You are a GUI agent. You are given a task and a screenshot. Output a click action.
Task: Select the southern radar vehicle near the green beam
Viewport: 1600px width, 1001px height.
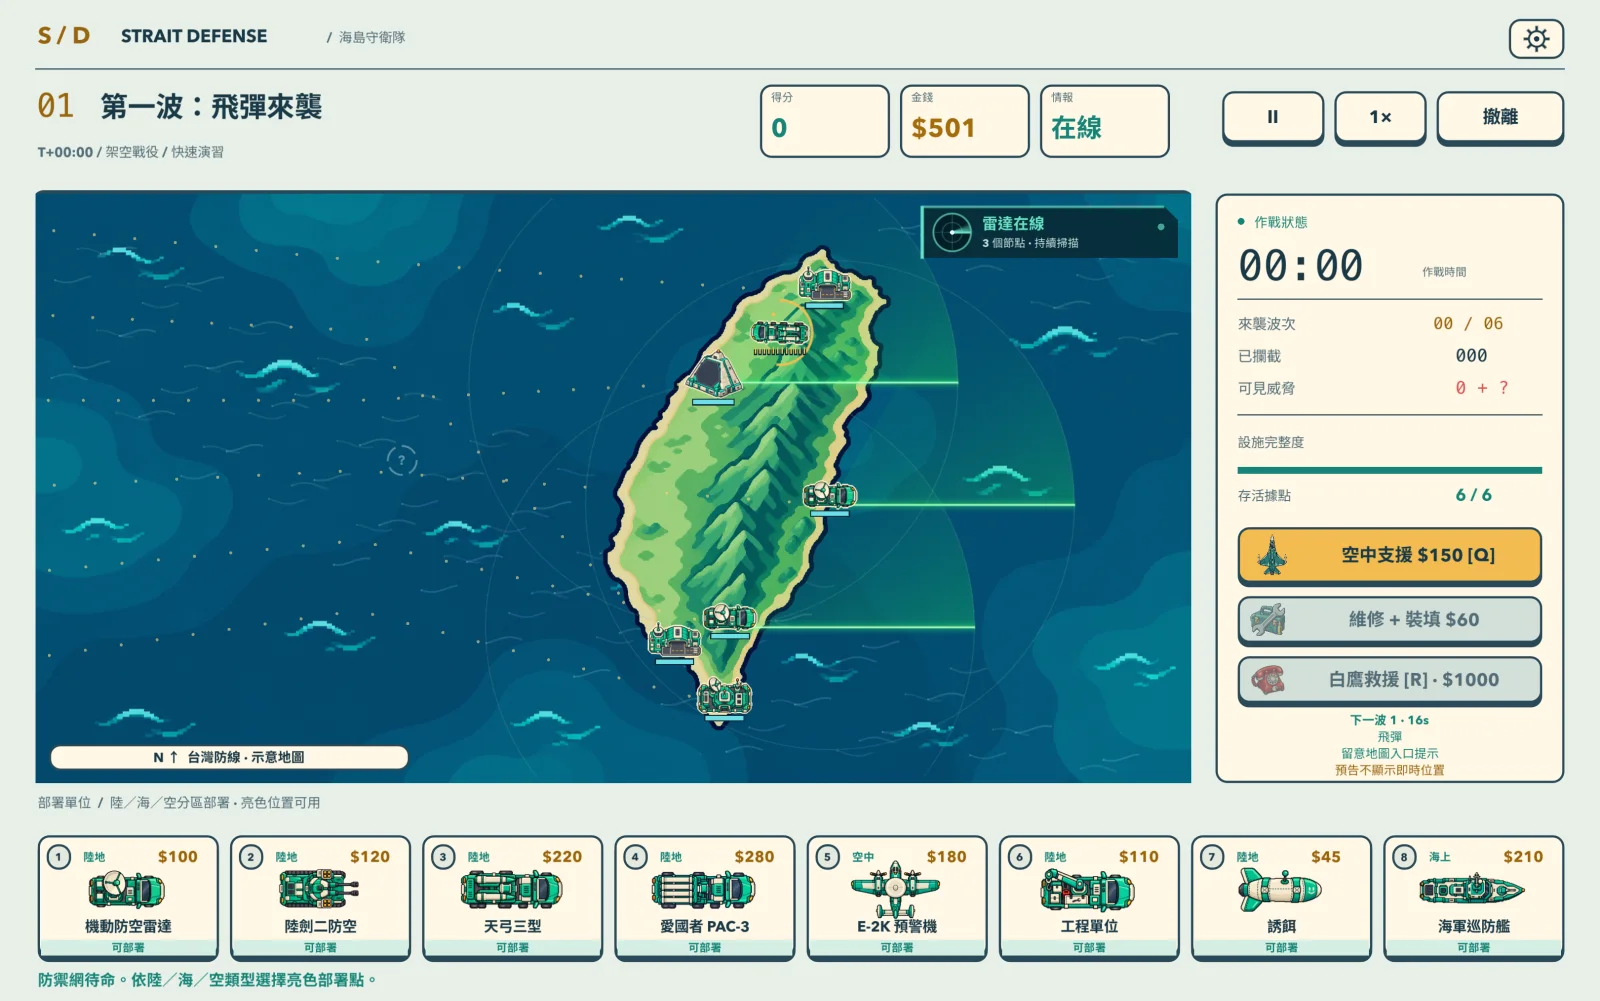(729, 617)
